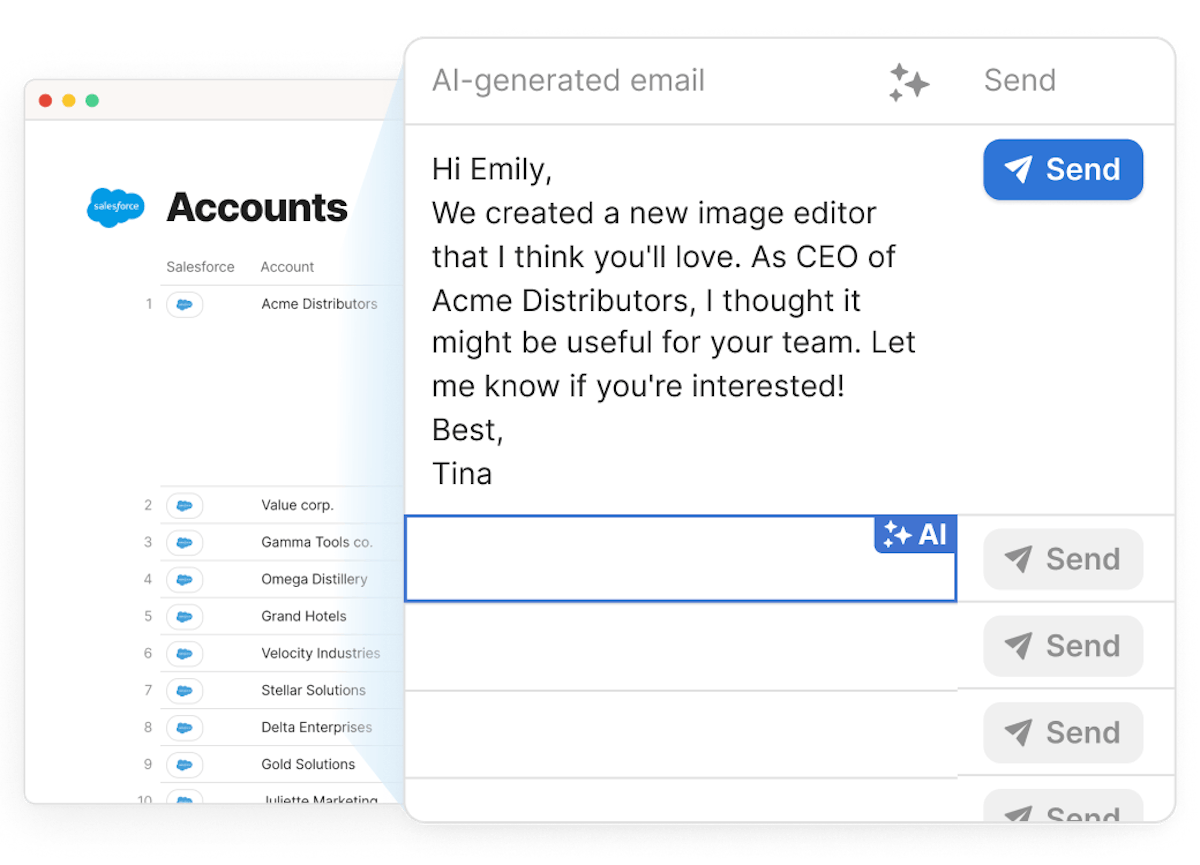Select the Velocity Industries account
Image resolution: width=1200 pixels, height=865 pixels.
[321, 653]
